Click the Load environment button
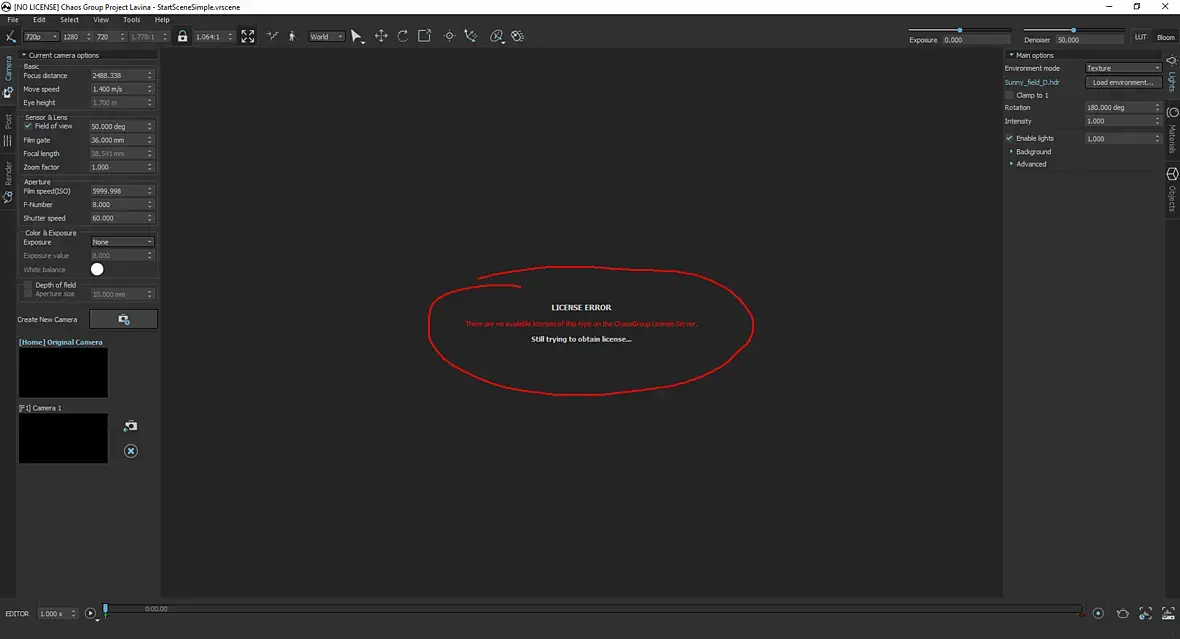 pyautogui.click(x=1123, y=82)
